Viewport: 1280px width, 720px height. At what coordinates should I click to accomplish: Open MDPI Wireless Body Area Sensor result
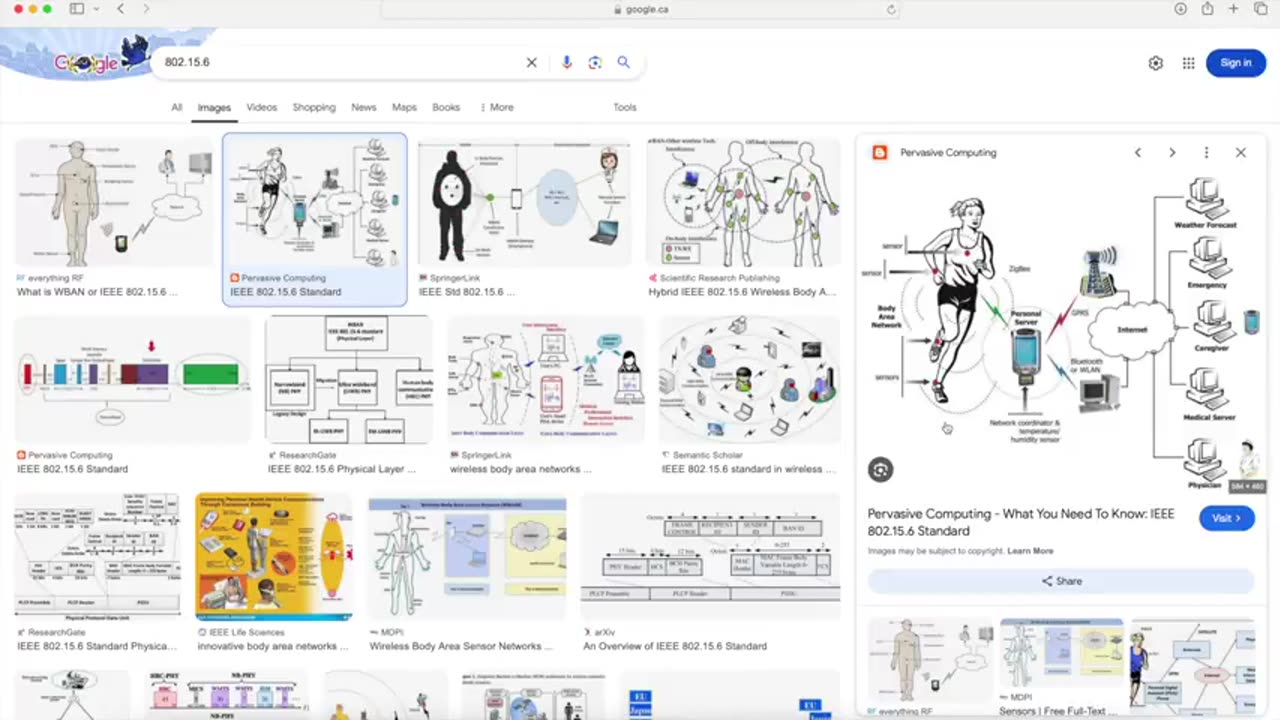click(x=467, y=556)
